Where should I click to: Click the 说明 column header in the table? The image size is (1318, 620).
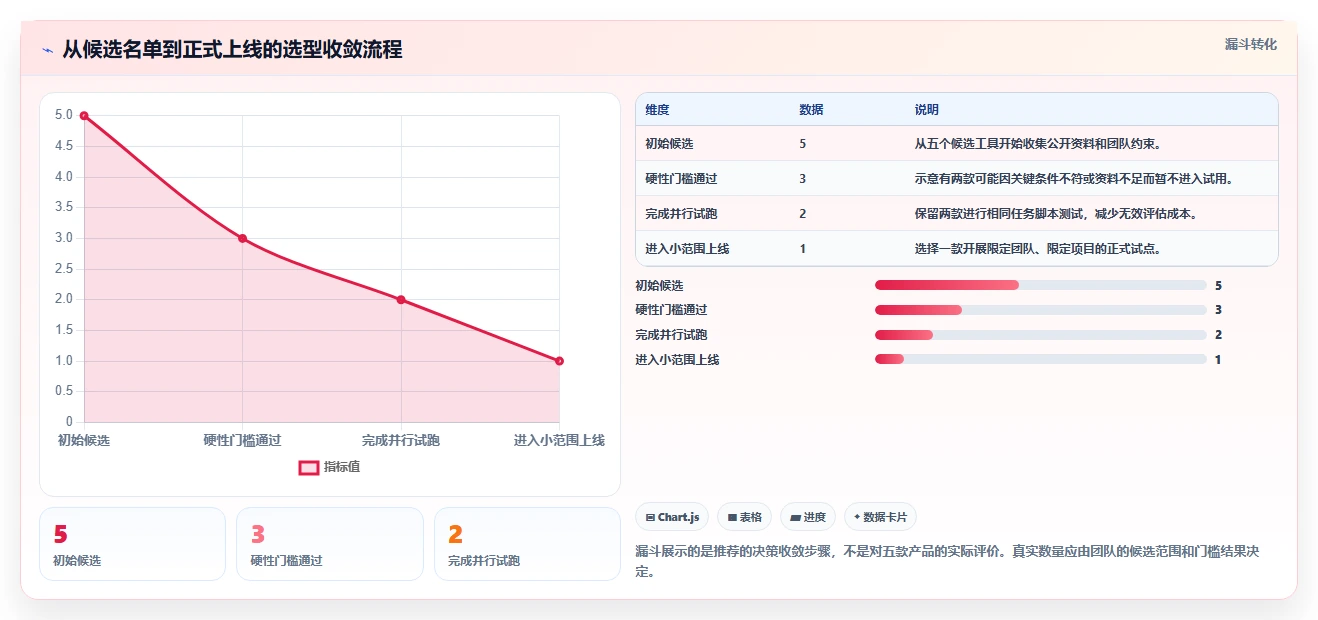pyautogui.click(x=927, y=110)
